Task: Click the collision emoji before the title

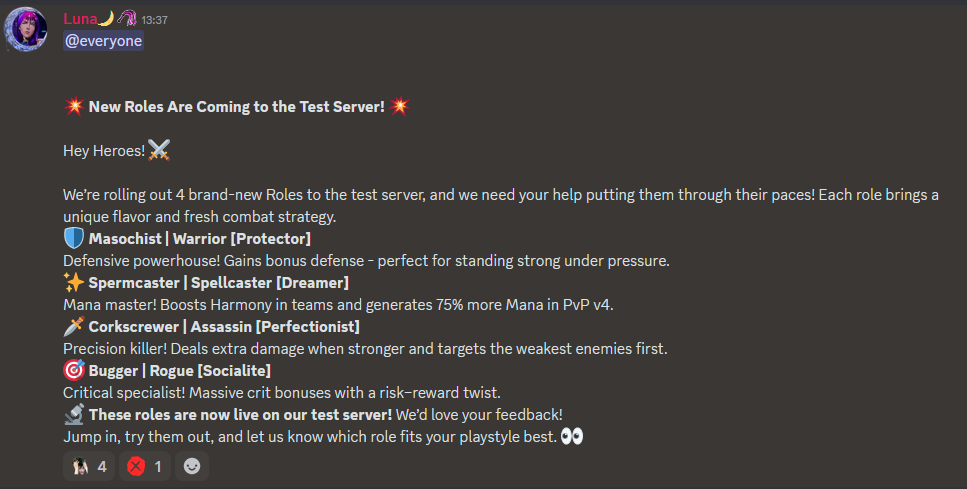Action: (x=73, y=106)
